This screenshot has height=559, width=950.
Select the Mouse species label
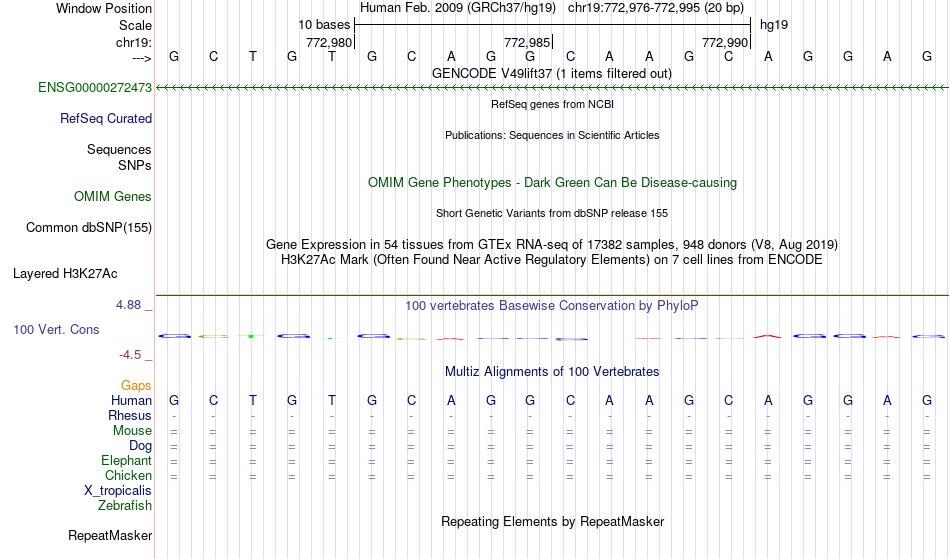tap(132, 431)
